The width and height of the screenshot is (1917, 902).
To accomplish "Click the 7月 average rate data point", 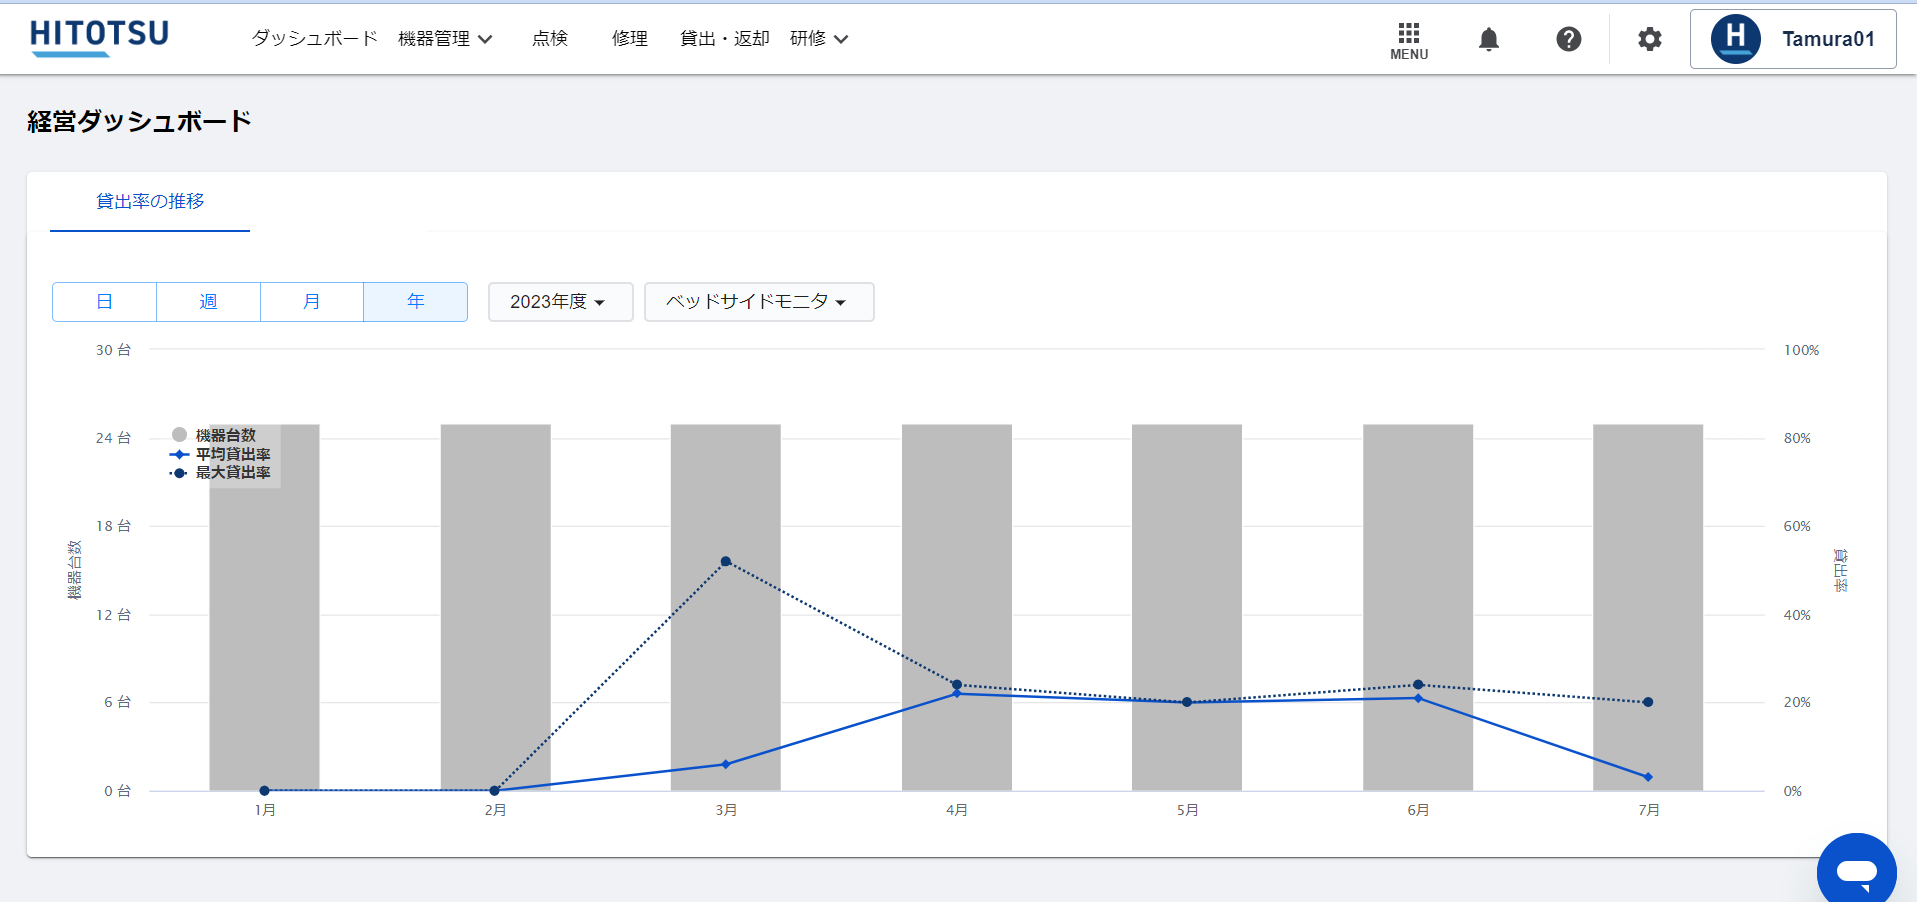I will click(1648, 777).
